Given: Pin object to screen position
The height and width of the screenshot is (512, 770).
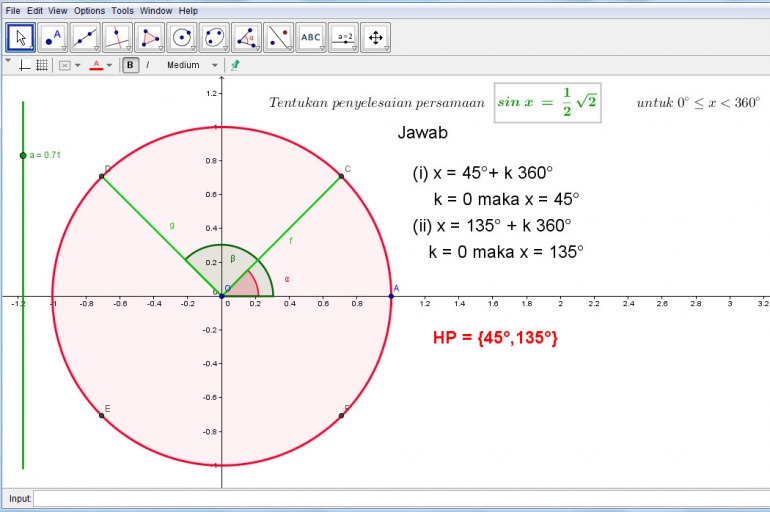Looking at the screenshot, I should (x=235, y=65).
